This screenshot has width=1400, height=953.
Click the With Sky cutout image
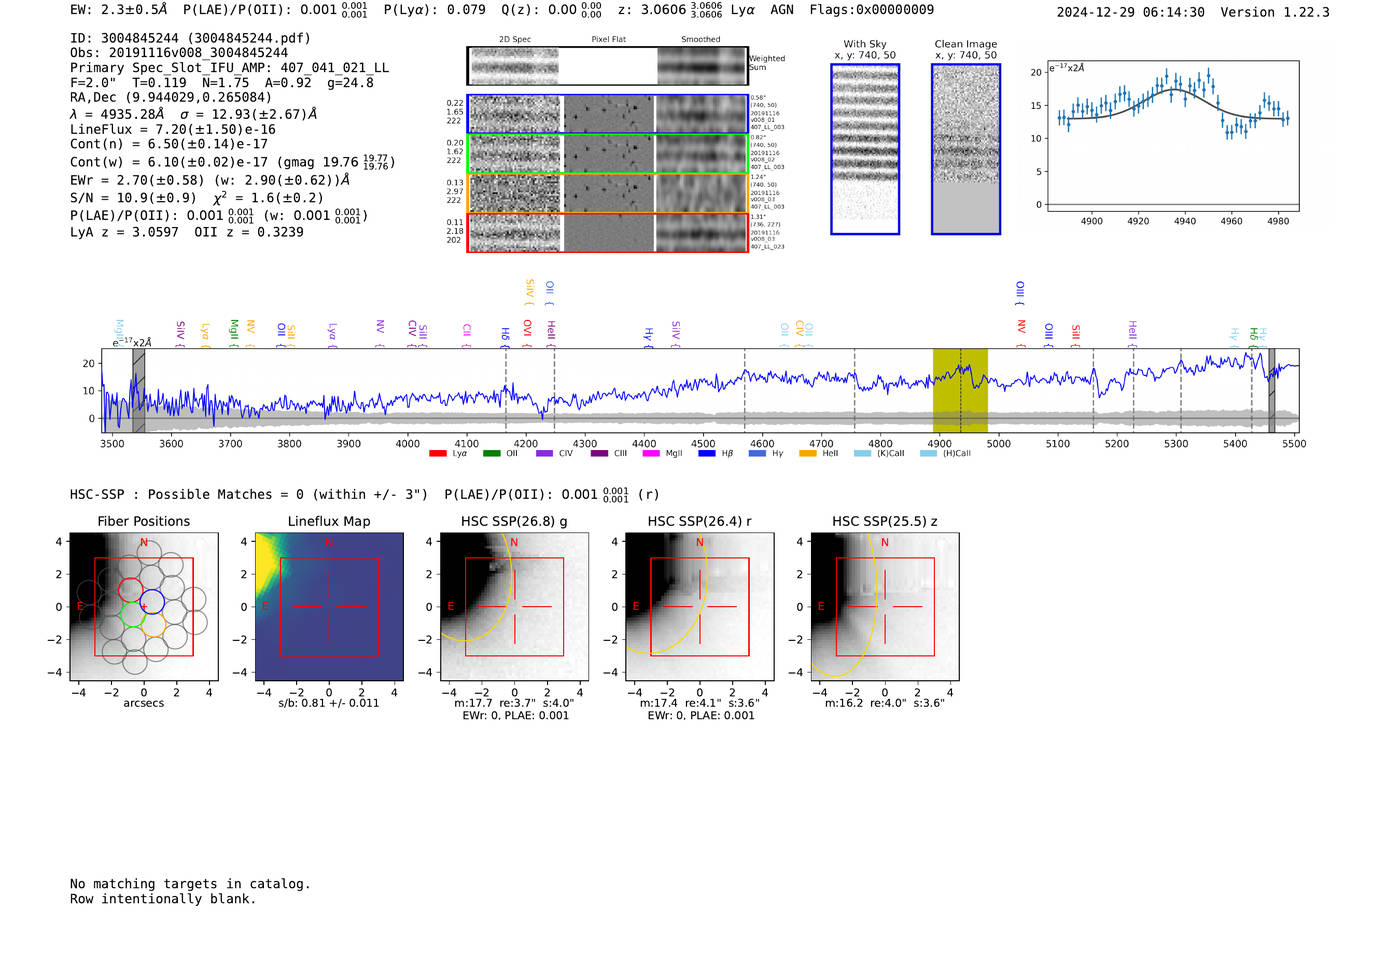pos(865,149)
